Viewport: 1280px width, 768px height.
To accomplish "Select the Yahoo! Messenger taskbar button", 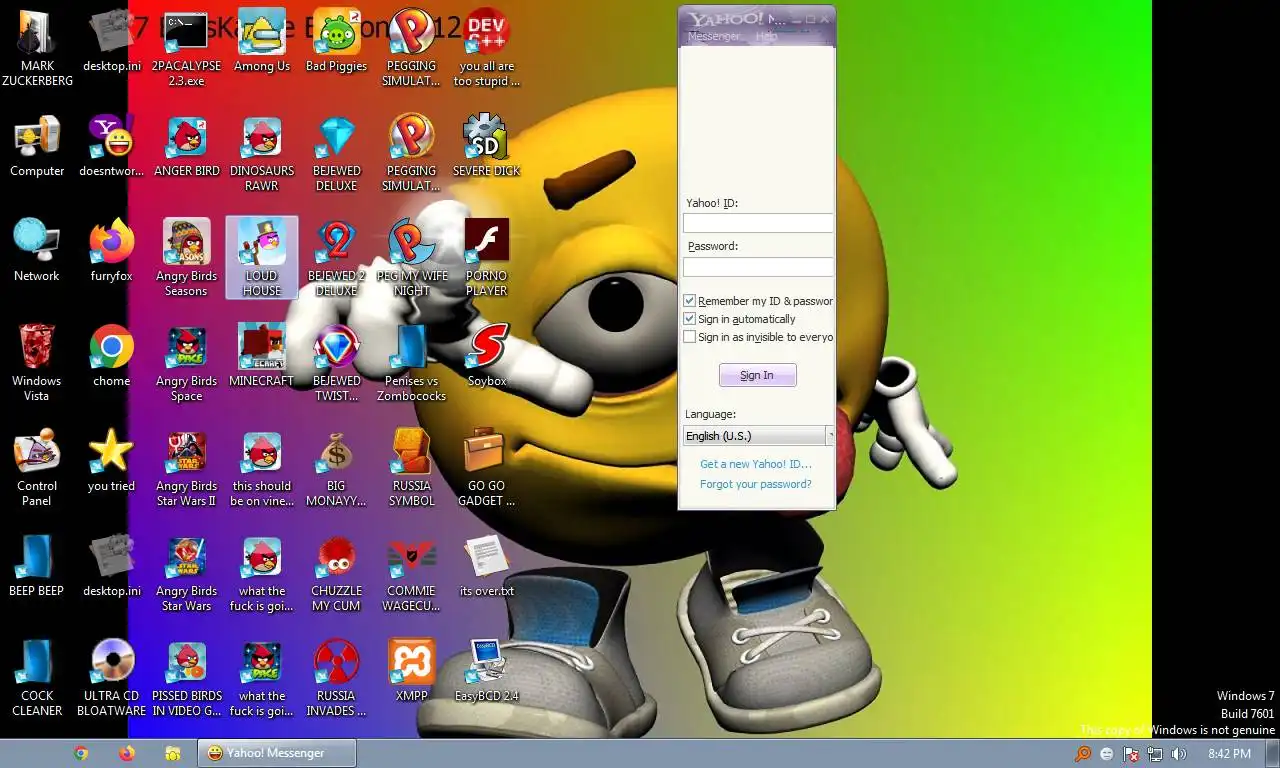I will pos(276,753).
